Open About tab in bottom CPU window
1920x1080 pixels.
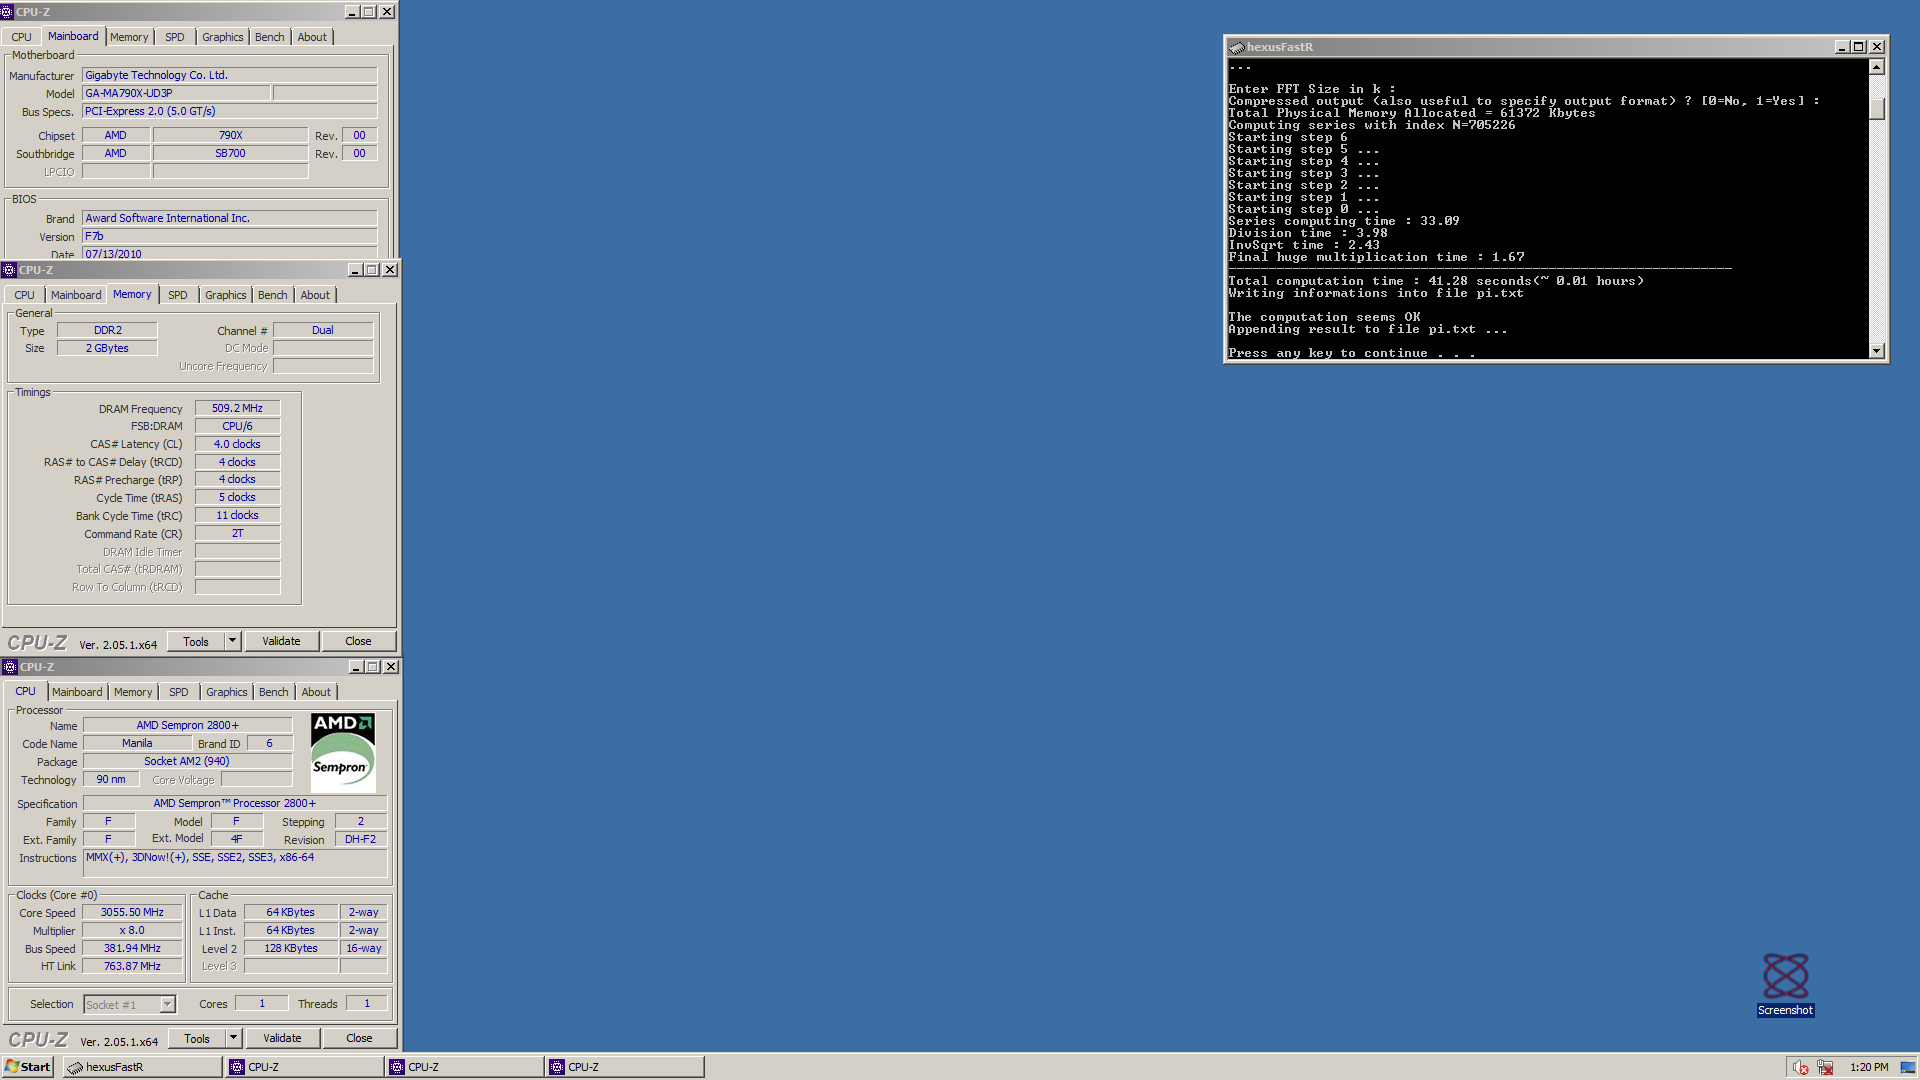coord(316,692)
